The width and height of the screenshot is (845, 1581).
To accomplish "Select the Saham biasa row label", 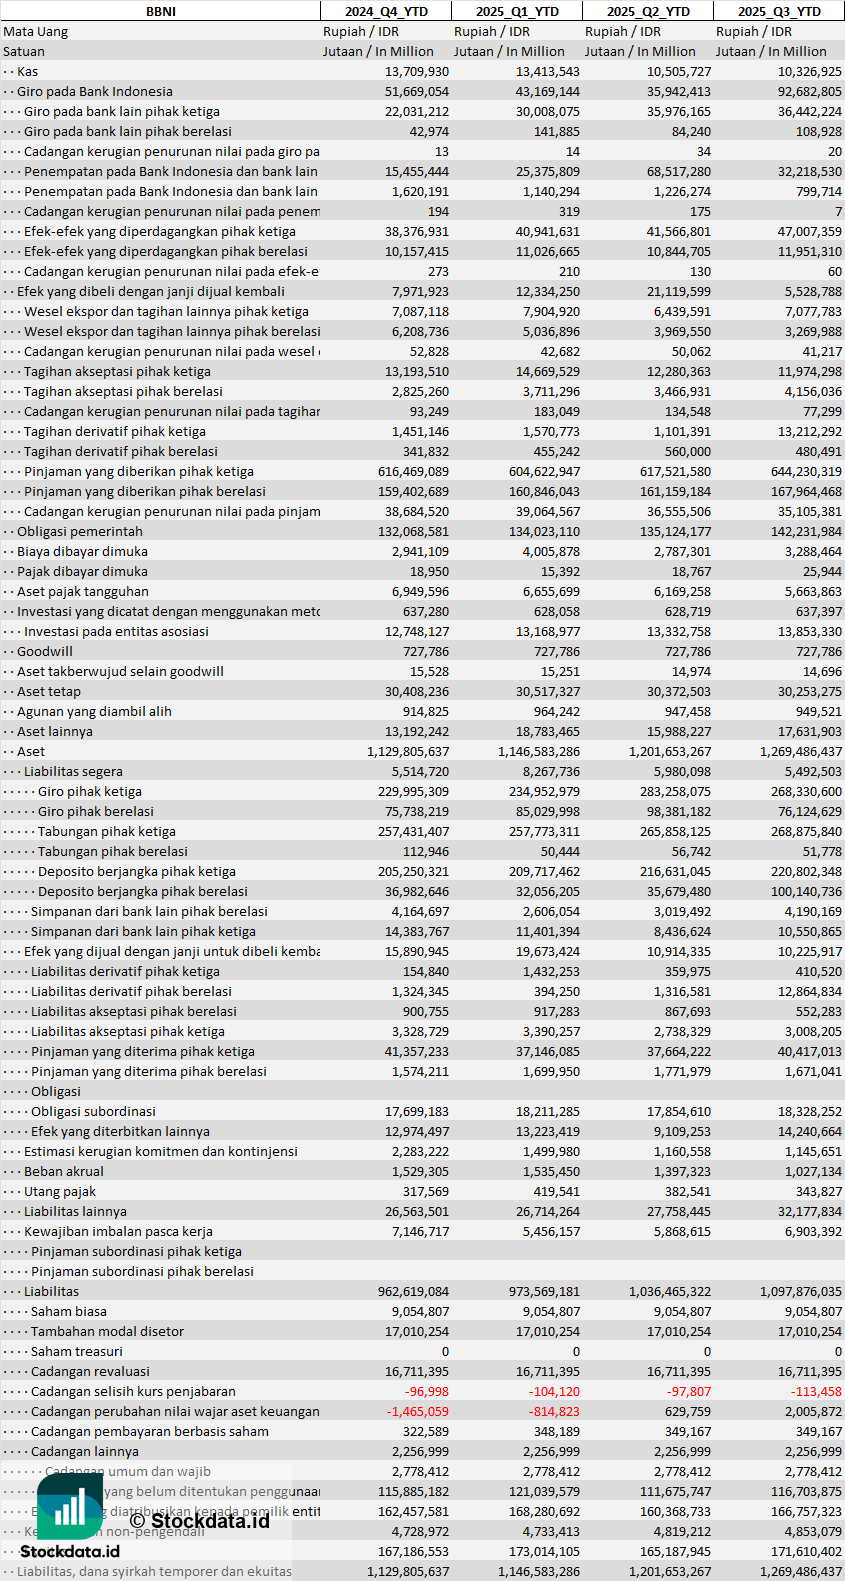I will click(x=69, y=1311).
